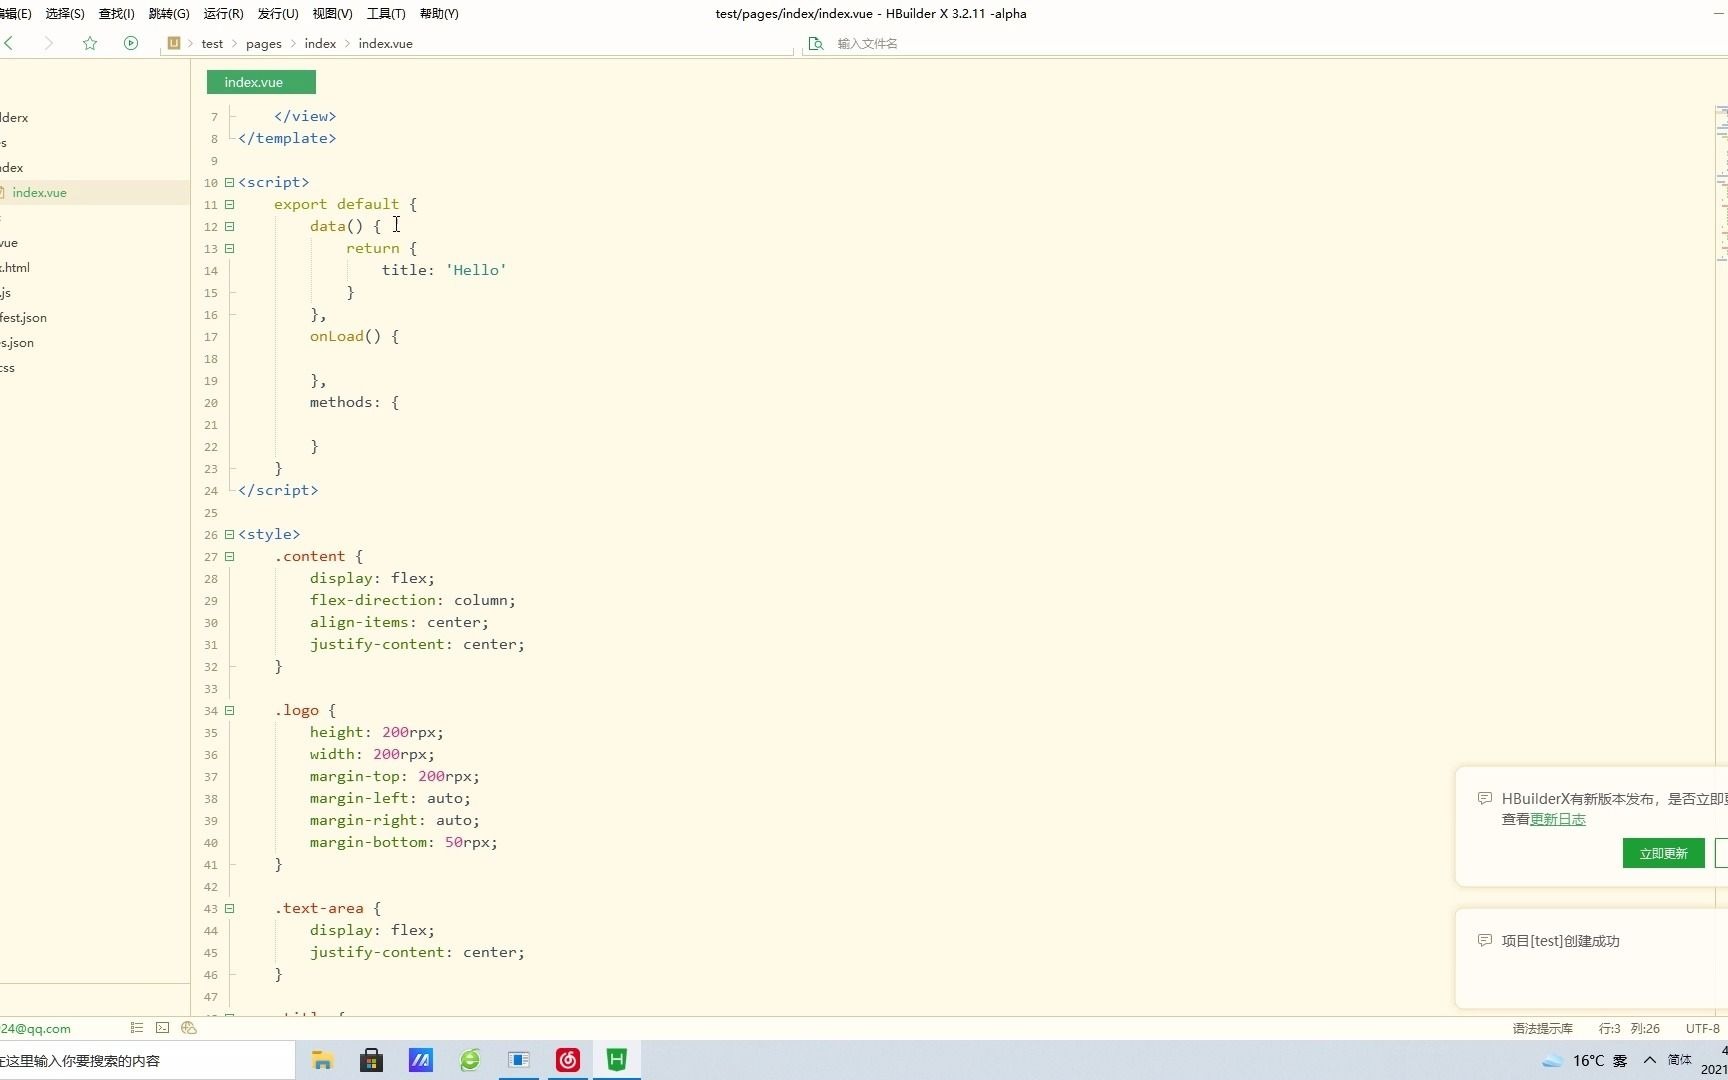Open File Explorer from the taskbar
The image size is (1728, 1080).
(x=322, y=1060)
